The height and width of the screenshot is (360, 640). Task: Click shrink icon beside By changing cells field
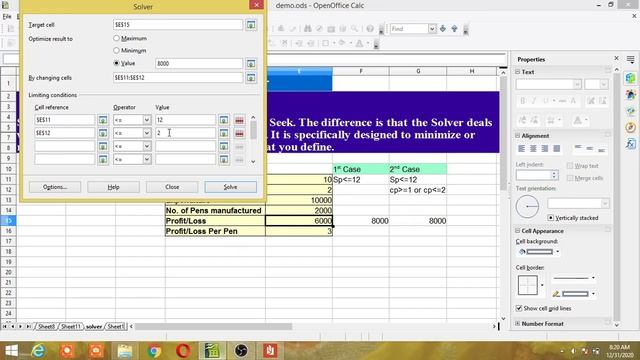coord(251,78)
